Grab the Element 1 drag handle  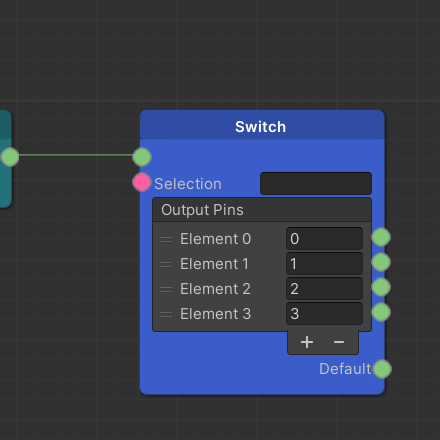(166, 264)
